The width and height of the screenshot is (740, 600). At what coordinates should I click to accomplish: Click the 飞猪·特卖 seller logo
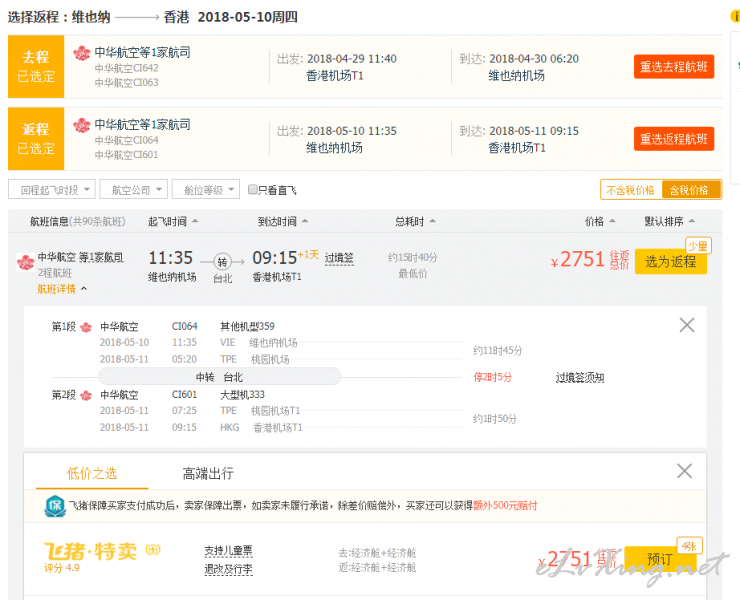pos(91,551)
